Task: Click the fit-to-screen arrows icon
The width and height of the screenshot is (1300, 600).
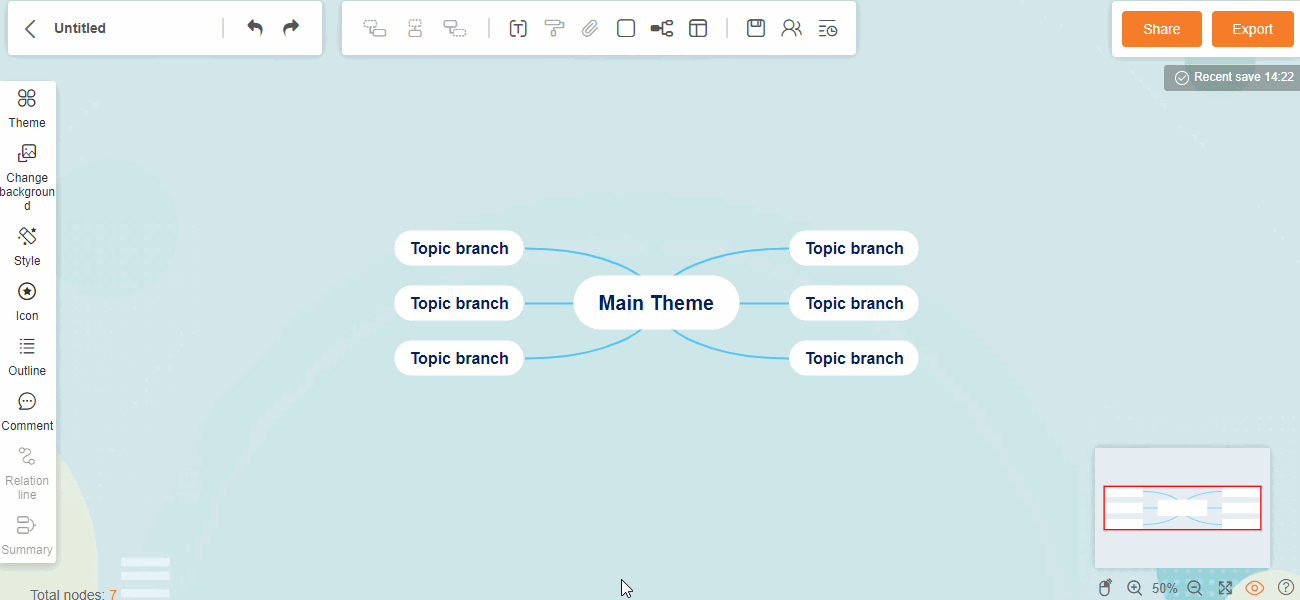Action: click(x=1225, y=588)
